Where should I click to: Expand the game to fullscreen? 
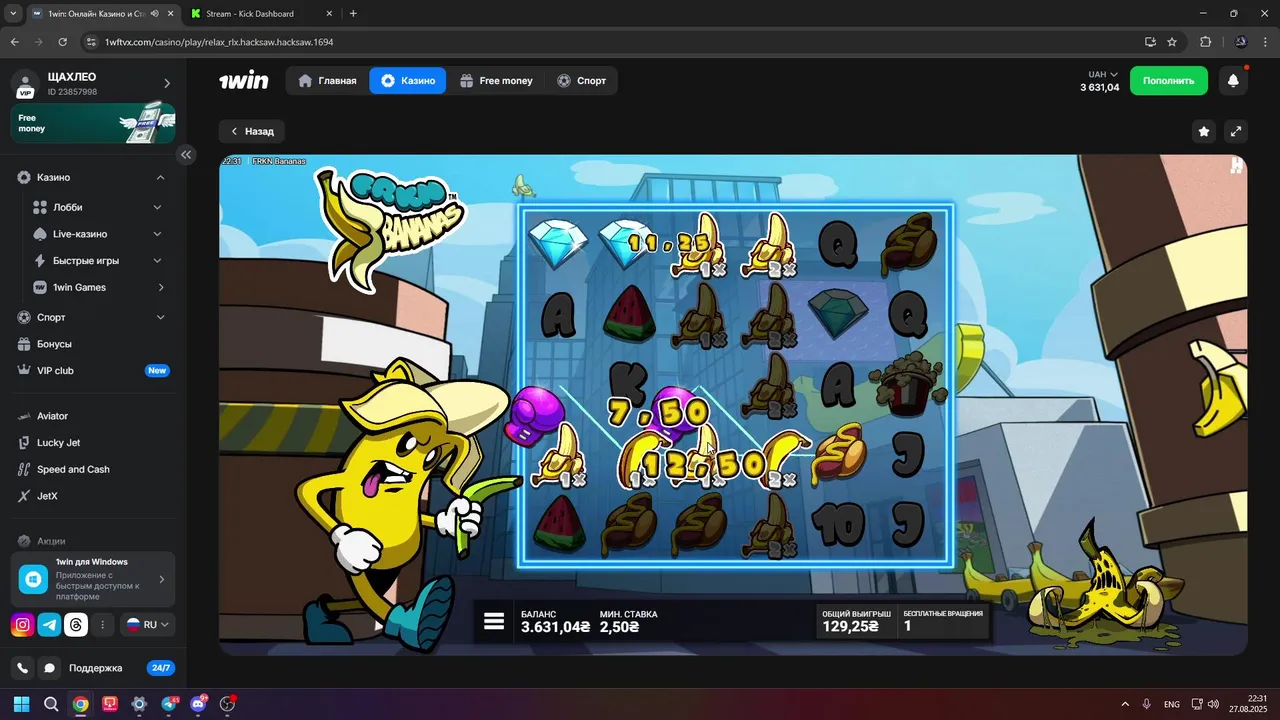click(x=1236, y=131)
